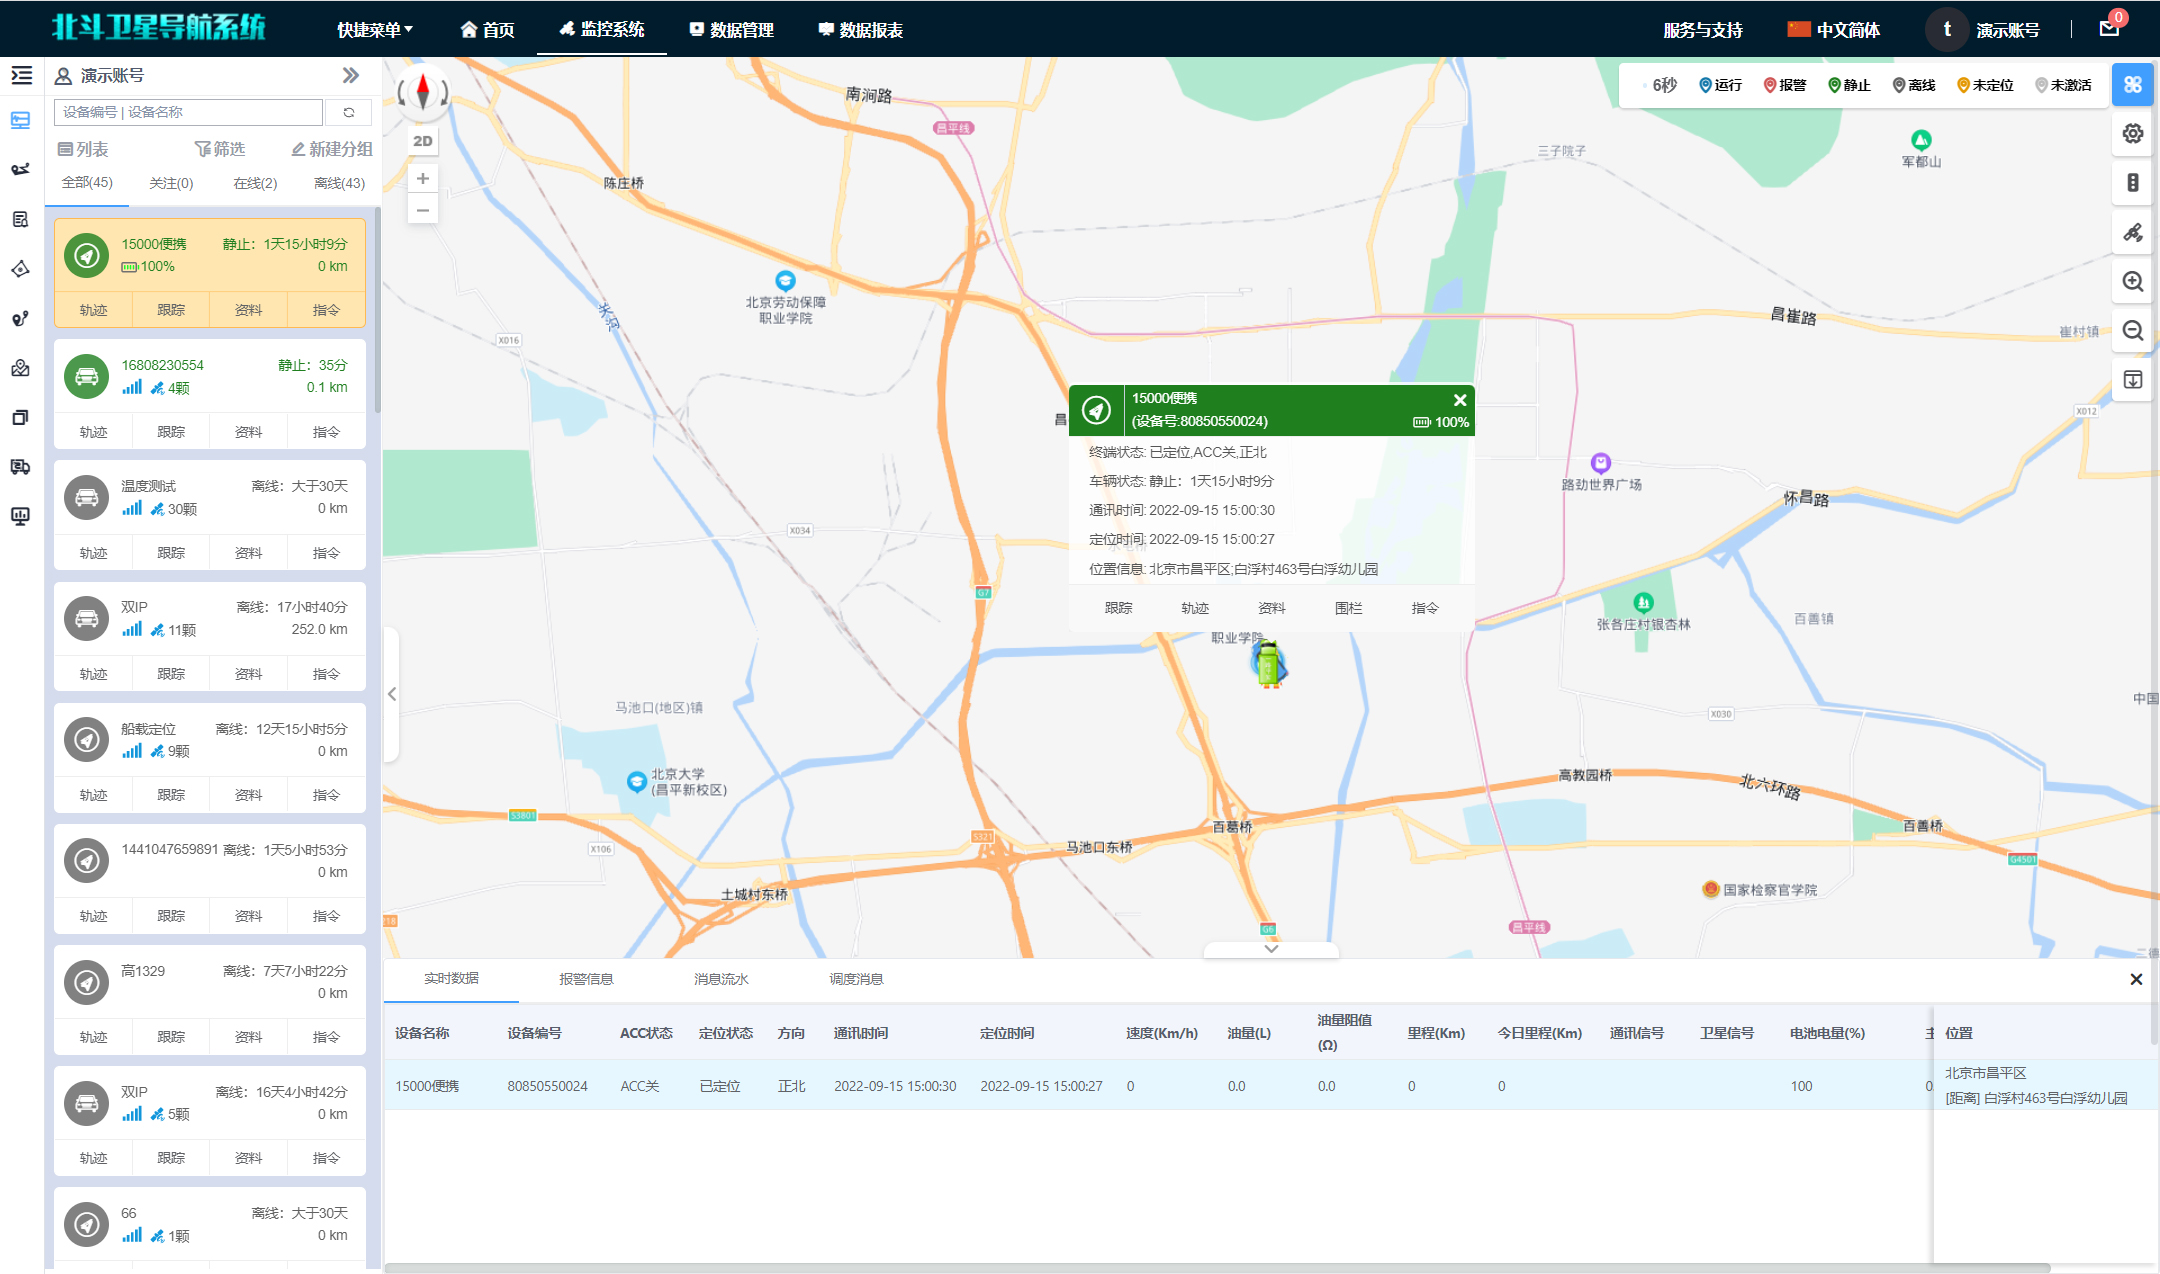The width and height of the screenshot is (2160, 1274).
Task: Click the map download/export icon
Action: tap(2133, 380)
